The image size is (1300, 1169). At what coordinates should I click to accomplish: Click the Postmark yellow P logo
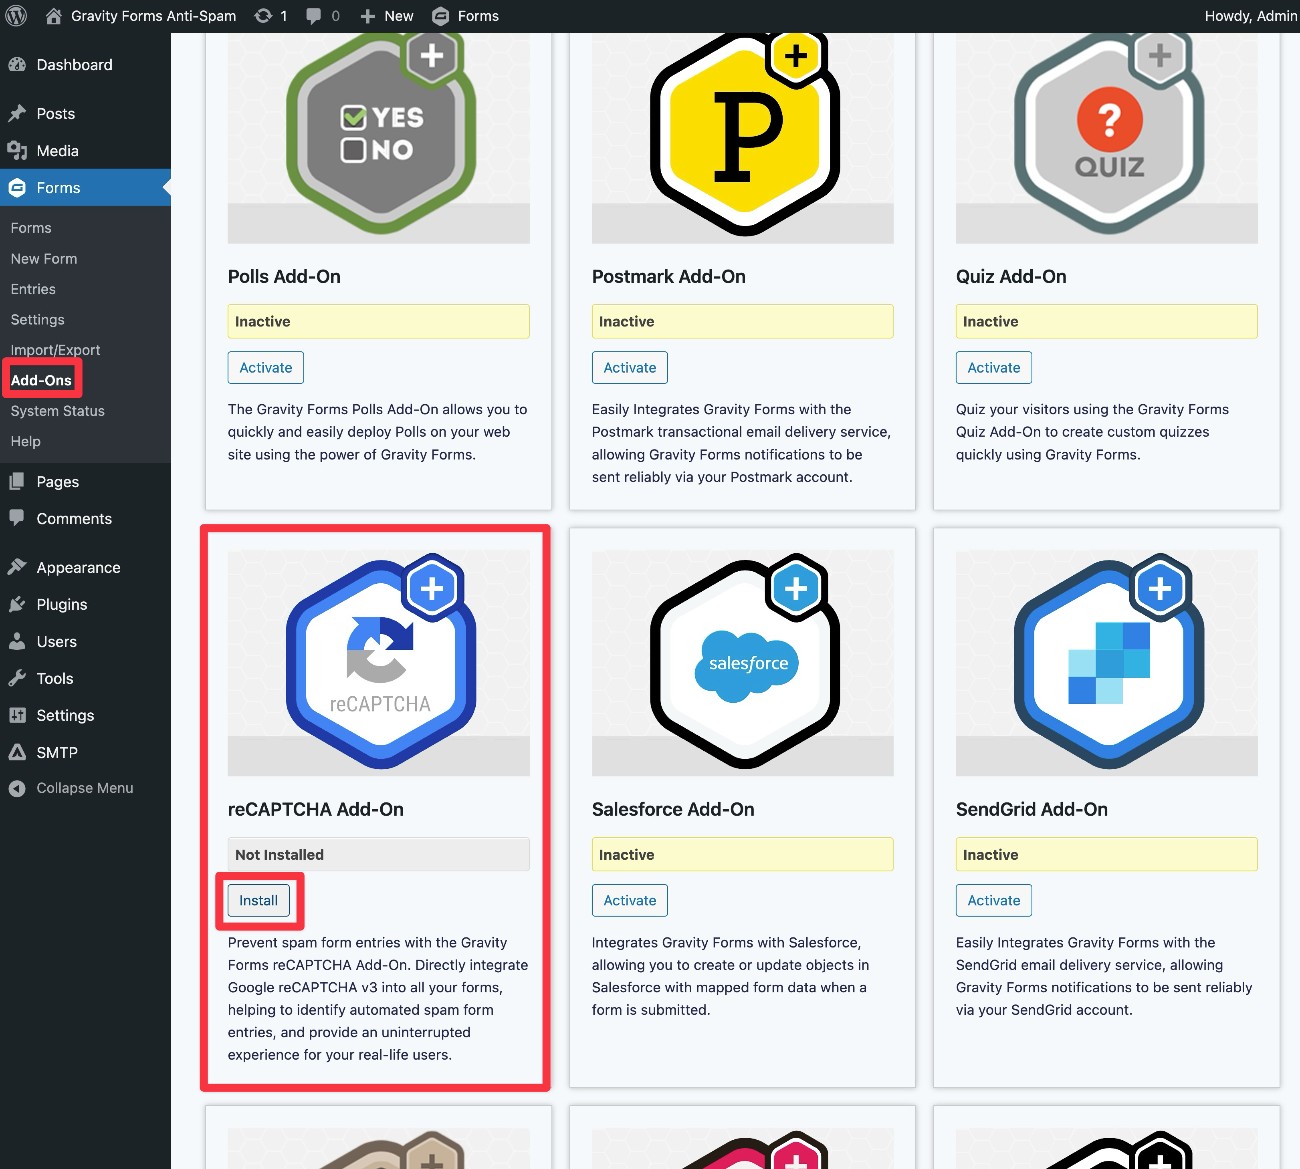(745, 135)
